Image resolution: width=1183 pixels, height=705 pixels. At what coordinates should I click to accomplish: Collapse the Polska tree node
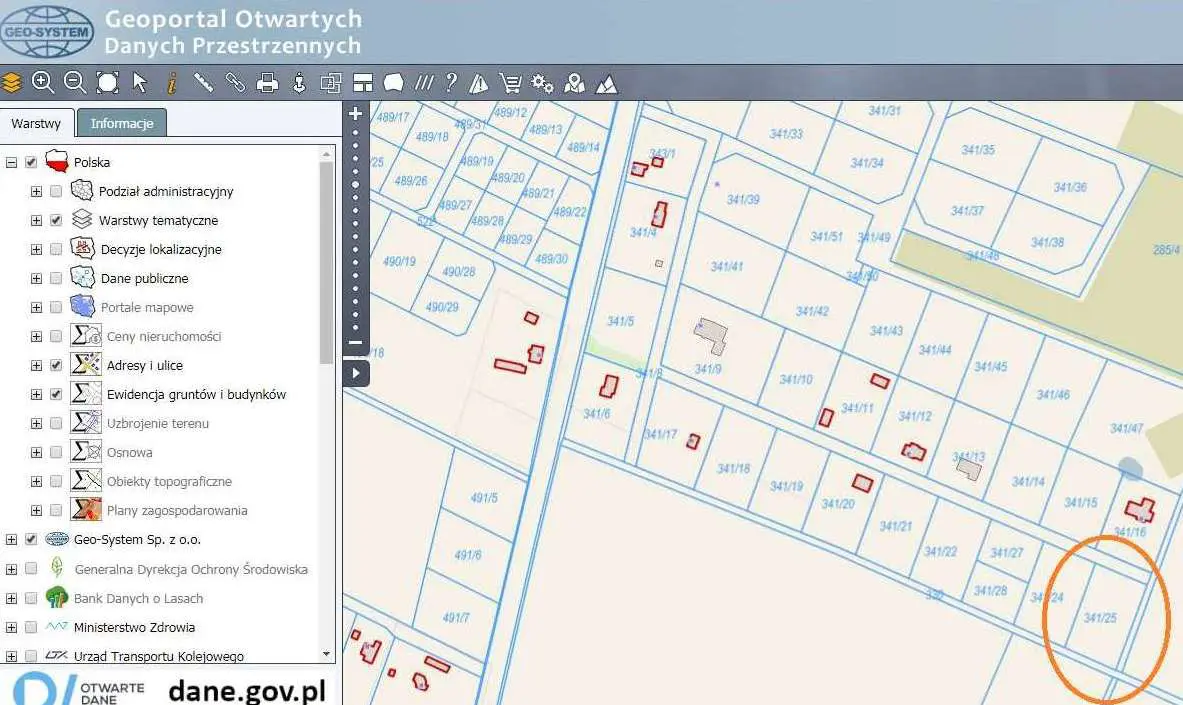click(12, 162)
